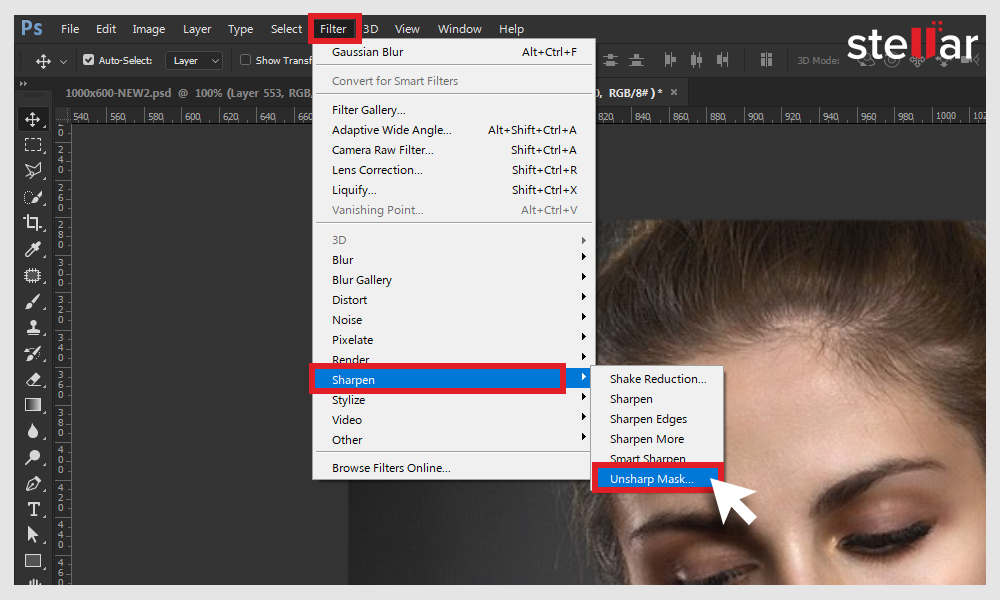Open Lens Correction filter
The width and height of the screenshot is (1000, 600).
click(453, 170)
